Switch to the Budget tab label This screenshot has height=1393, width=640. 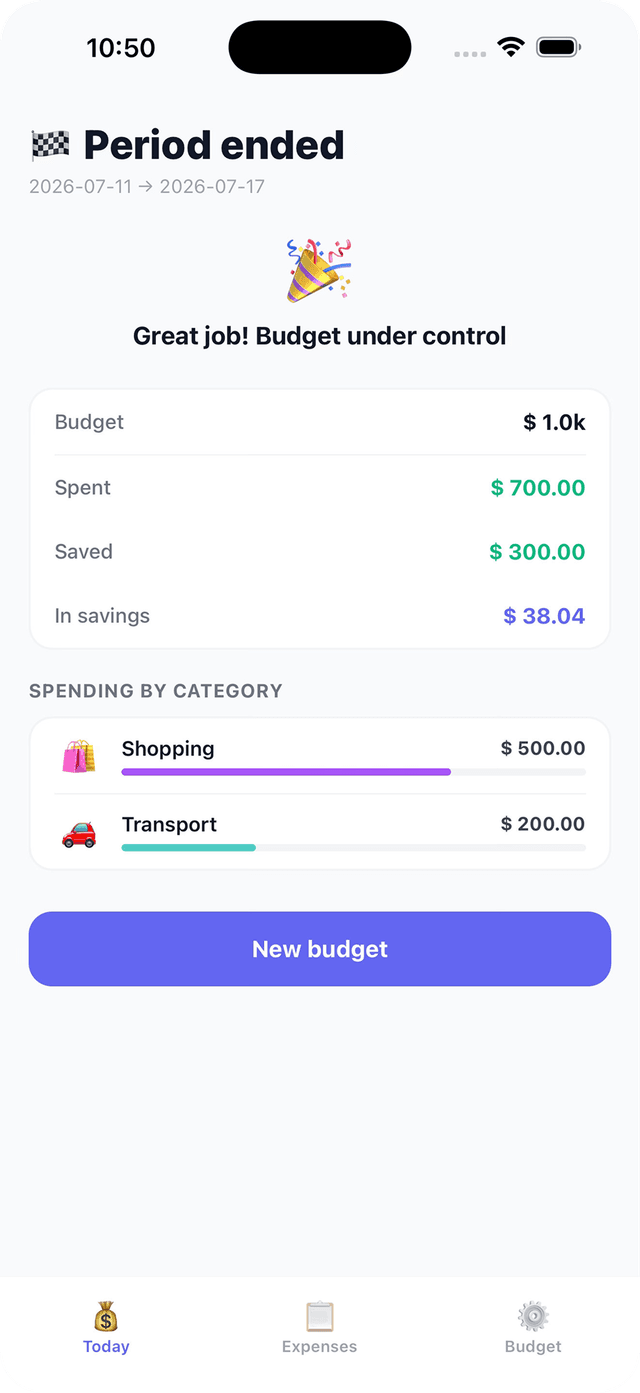click(533, 1346)
